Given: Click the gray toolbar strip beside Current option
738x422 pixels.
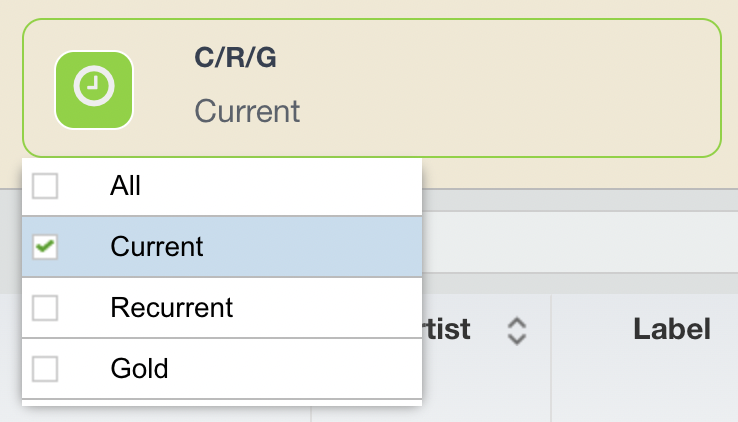Looking at the screenshot, I should point(580,242).
